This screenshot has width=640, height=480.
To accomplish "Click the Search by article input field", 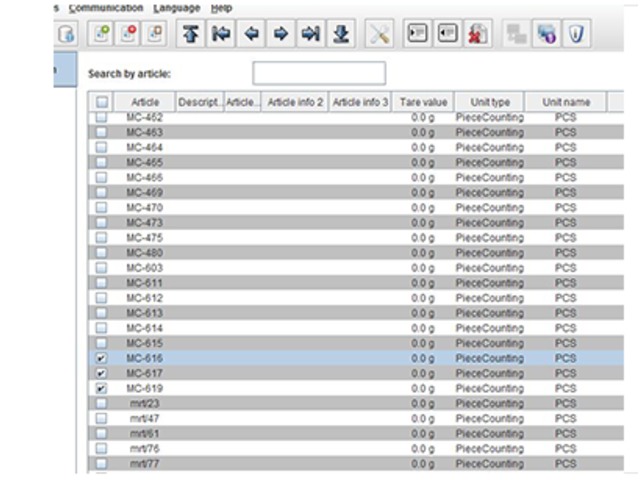I will point(318,73).
